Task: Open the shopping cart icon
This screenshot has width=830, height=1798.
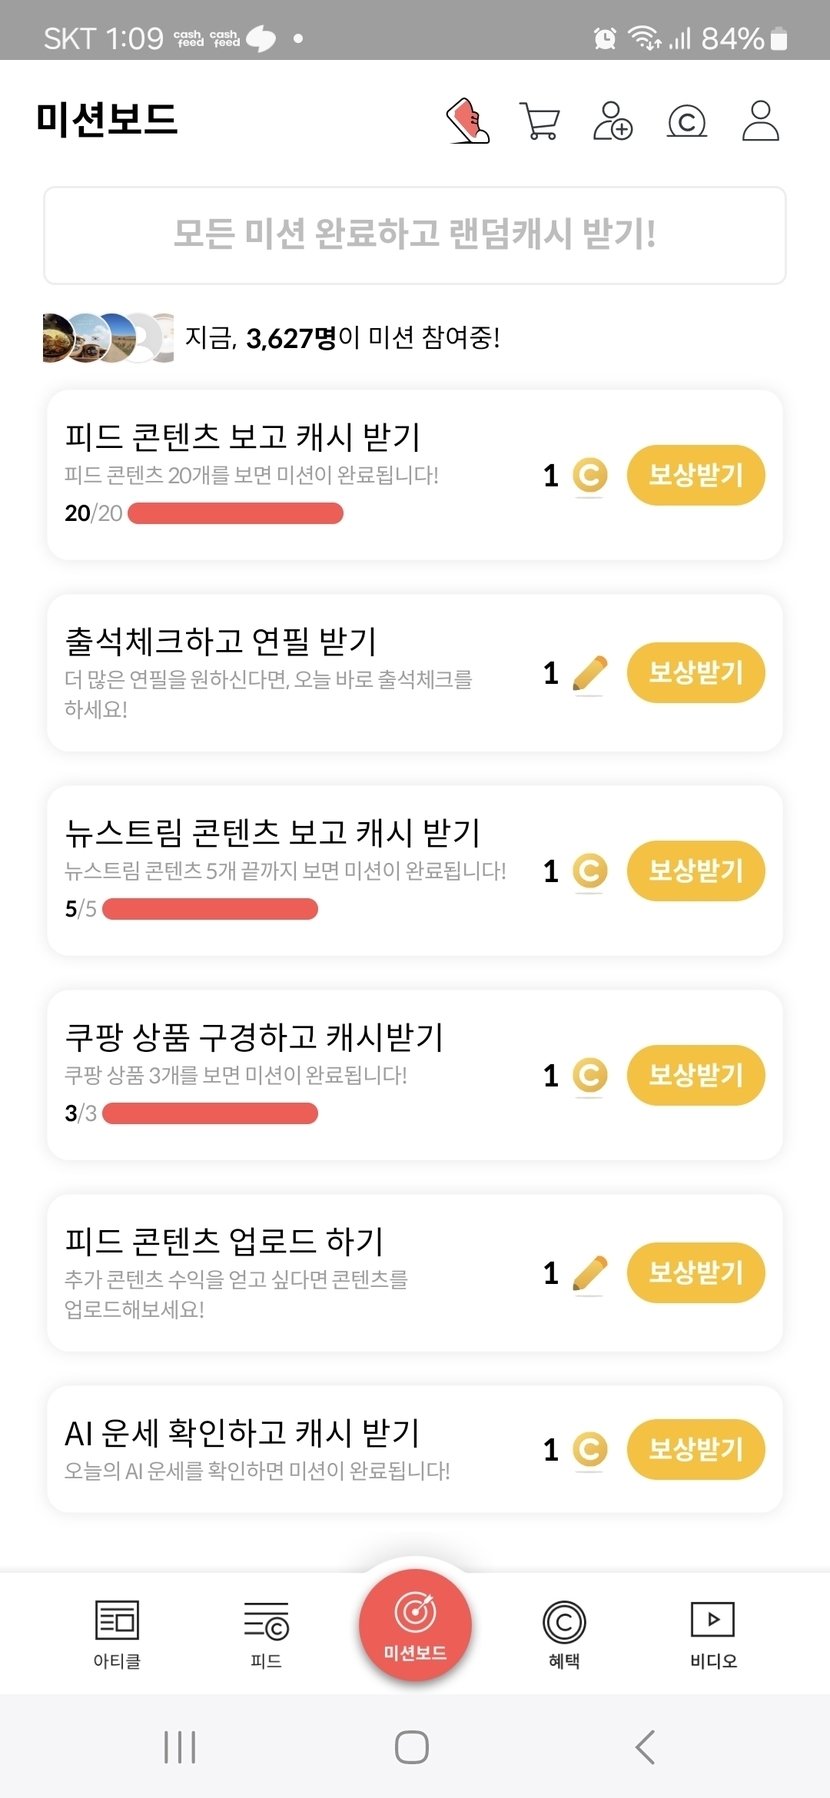Action: coord(540,121)
